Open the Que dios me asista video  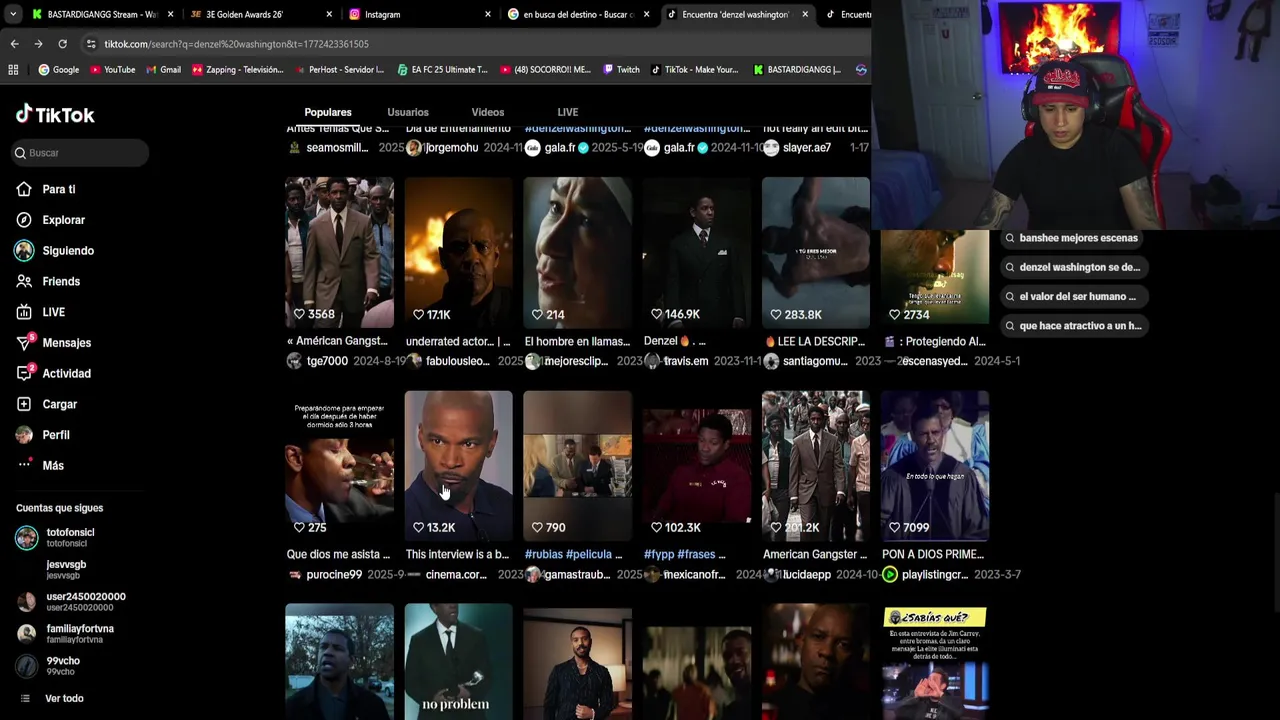click(x=339, y=465)
